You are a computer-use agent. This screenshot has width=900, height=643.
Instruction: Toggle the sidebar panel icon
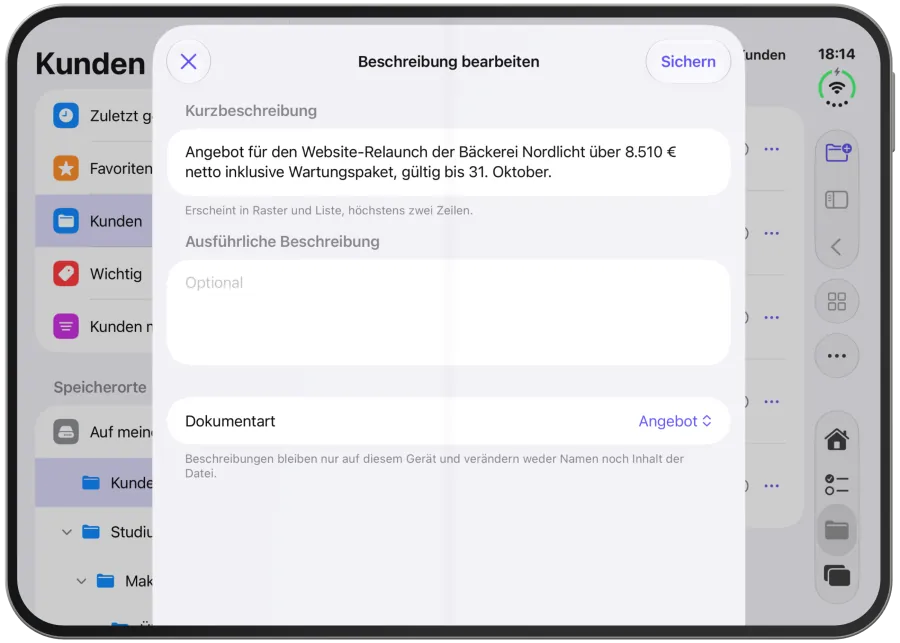(836, 200)
